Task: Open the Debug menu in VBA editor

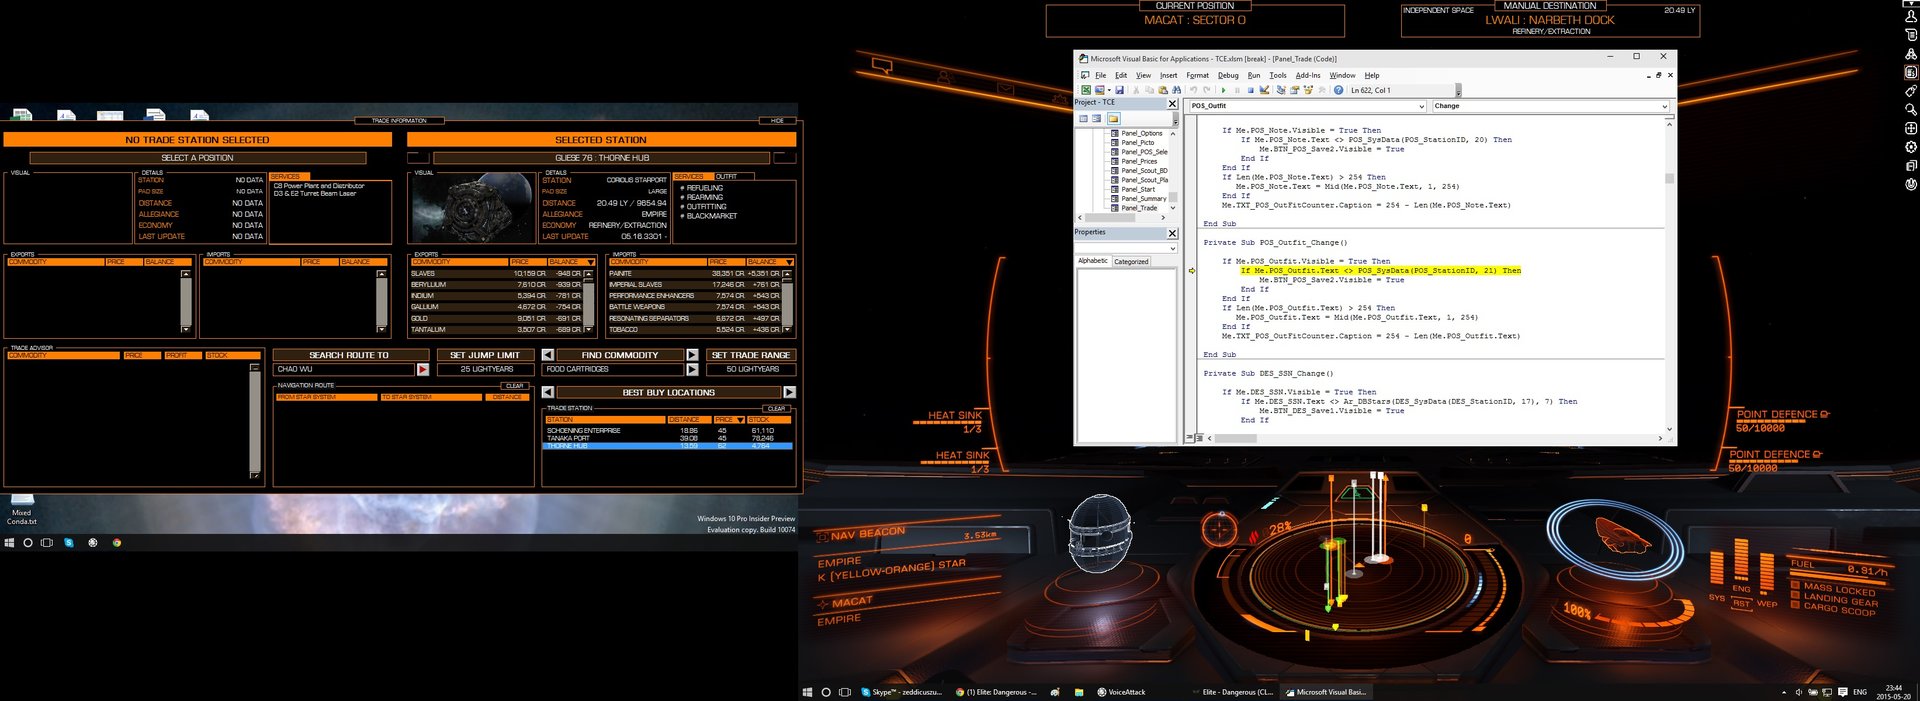Action: click(x=1228, y=75)
